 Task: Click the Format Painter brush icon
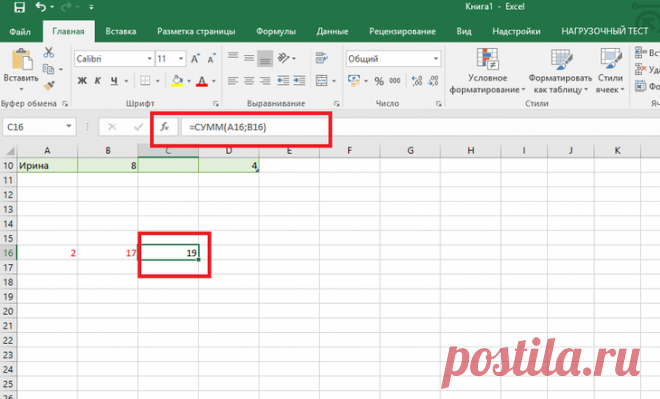click(x=49, y=85)
